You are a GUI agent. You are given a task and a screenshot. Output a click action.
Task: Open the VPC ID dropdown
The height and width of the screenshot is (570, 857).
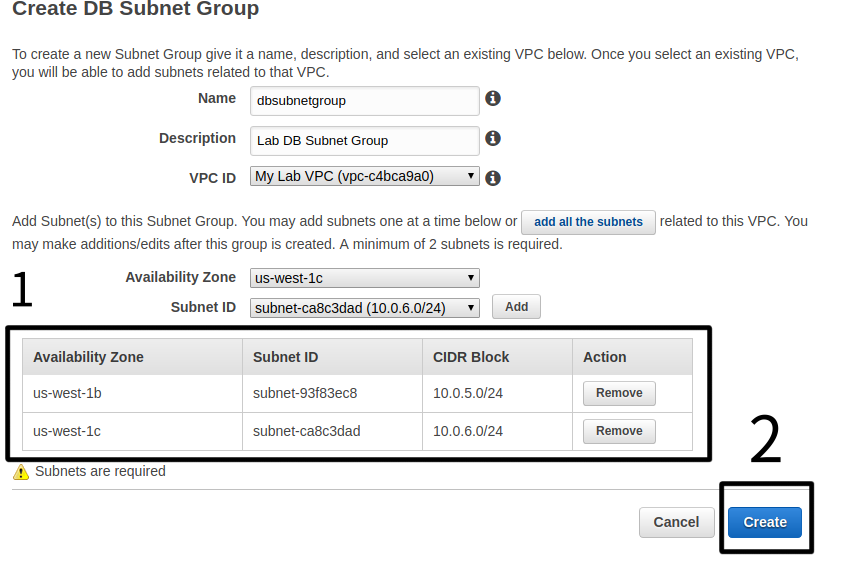[365, 177]
